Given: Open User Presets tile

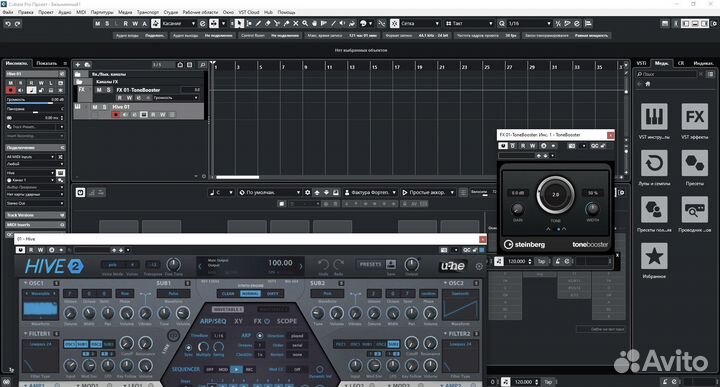Looking at the screenshot, I should tap(654, 209).
